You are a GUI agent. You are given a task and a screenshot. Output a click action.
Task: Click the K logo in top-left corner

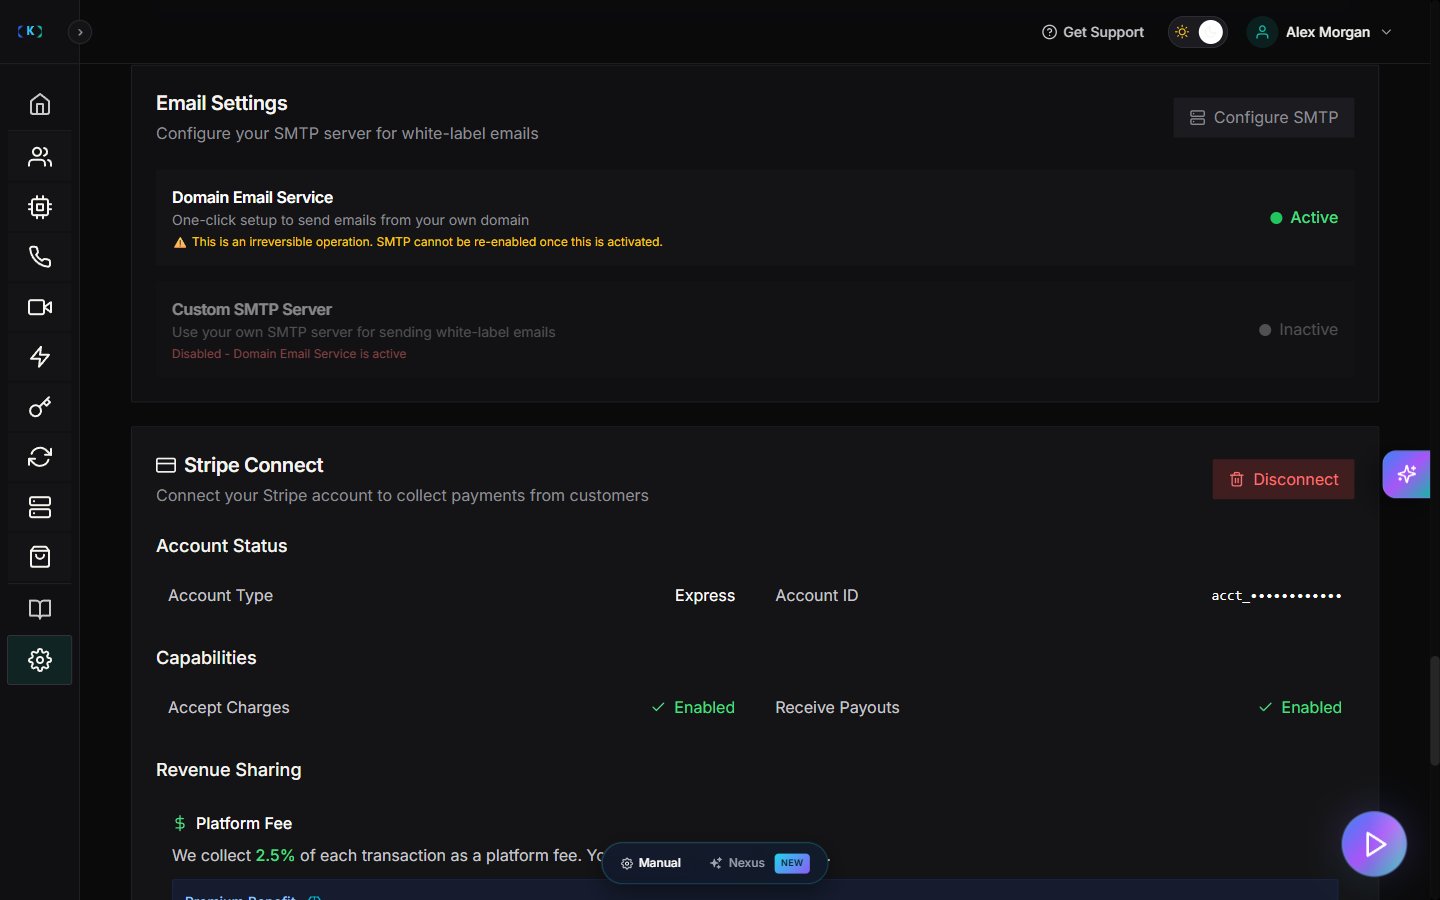30,31
